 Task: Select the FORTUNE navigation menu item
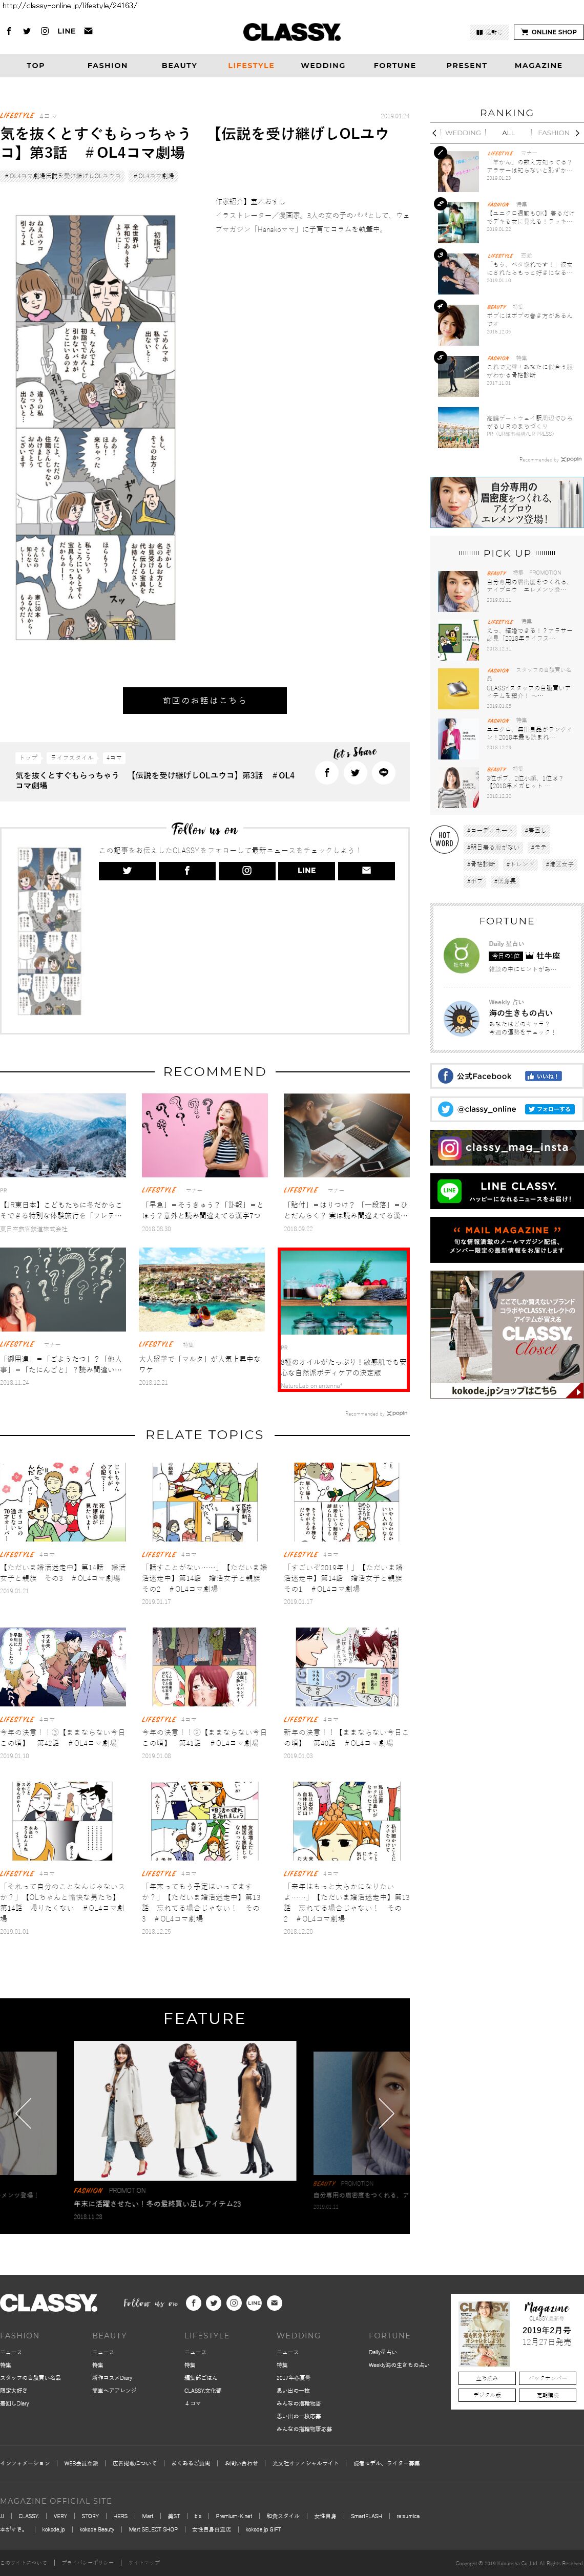pos(394,66)
